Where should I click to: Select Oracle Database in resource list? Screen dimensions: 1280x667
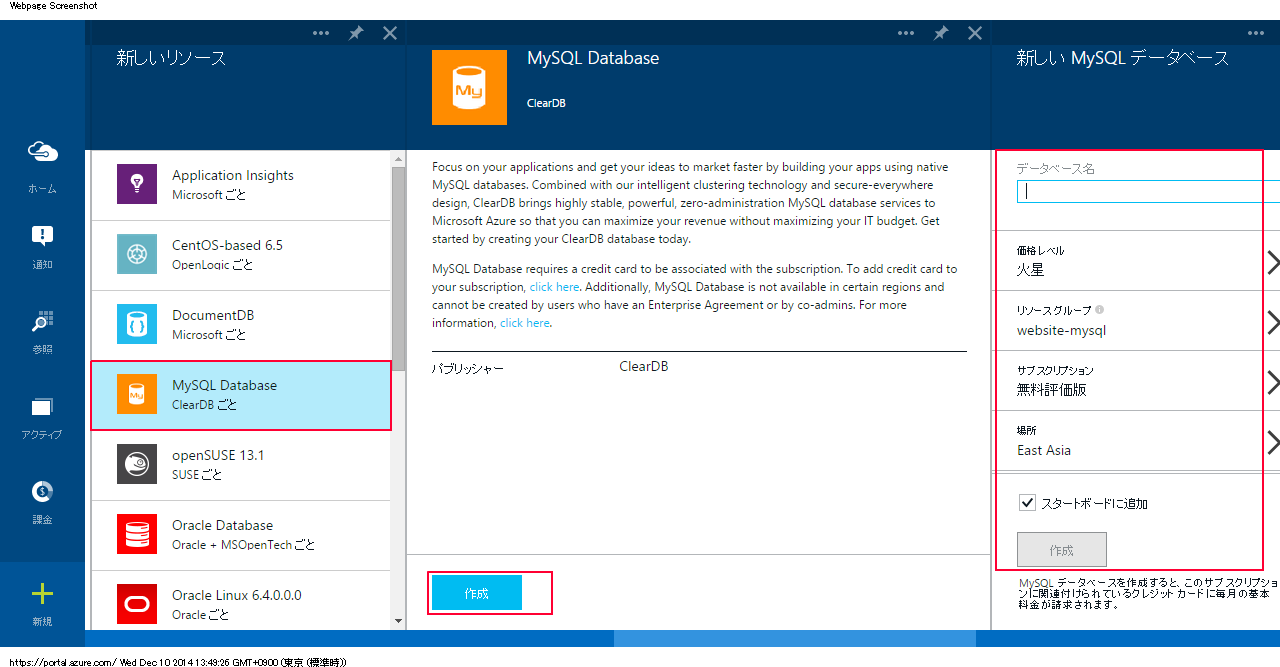241,535
